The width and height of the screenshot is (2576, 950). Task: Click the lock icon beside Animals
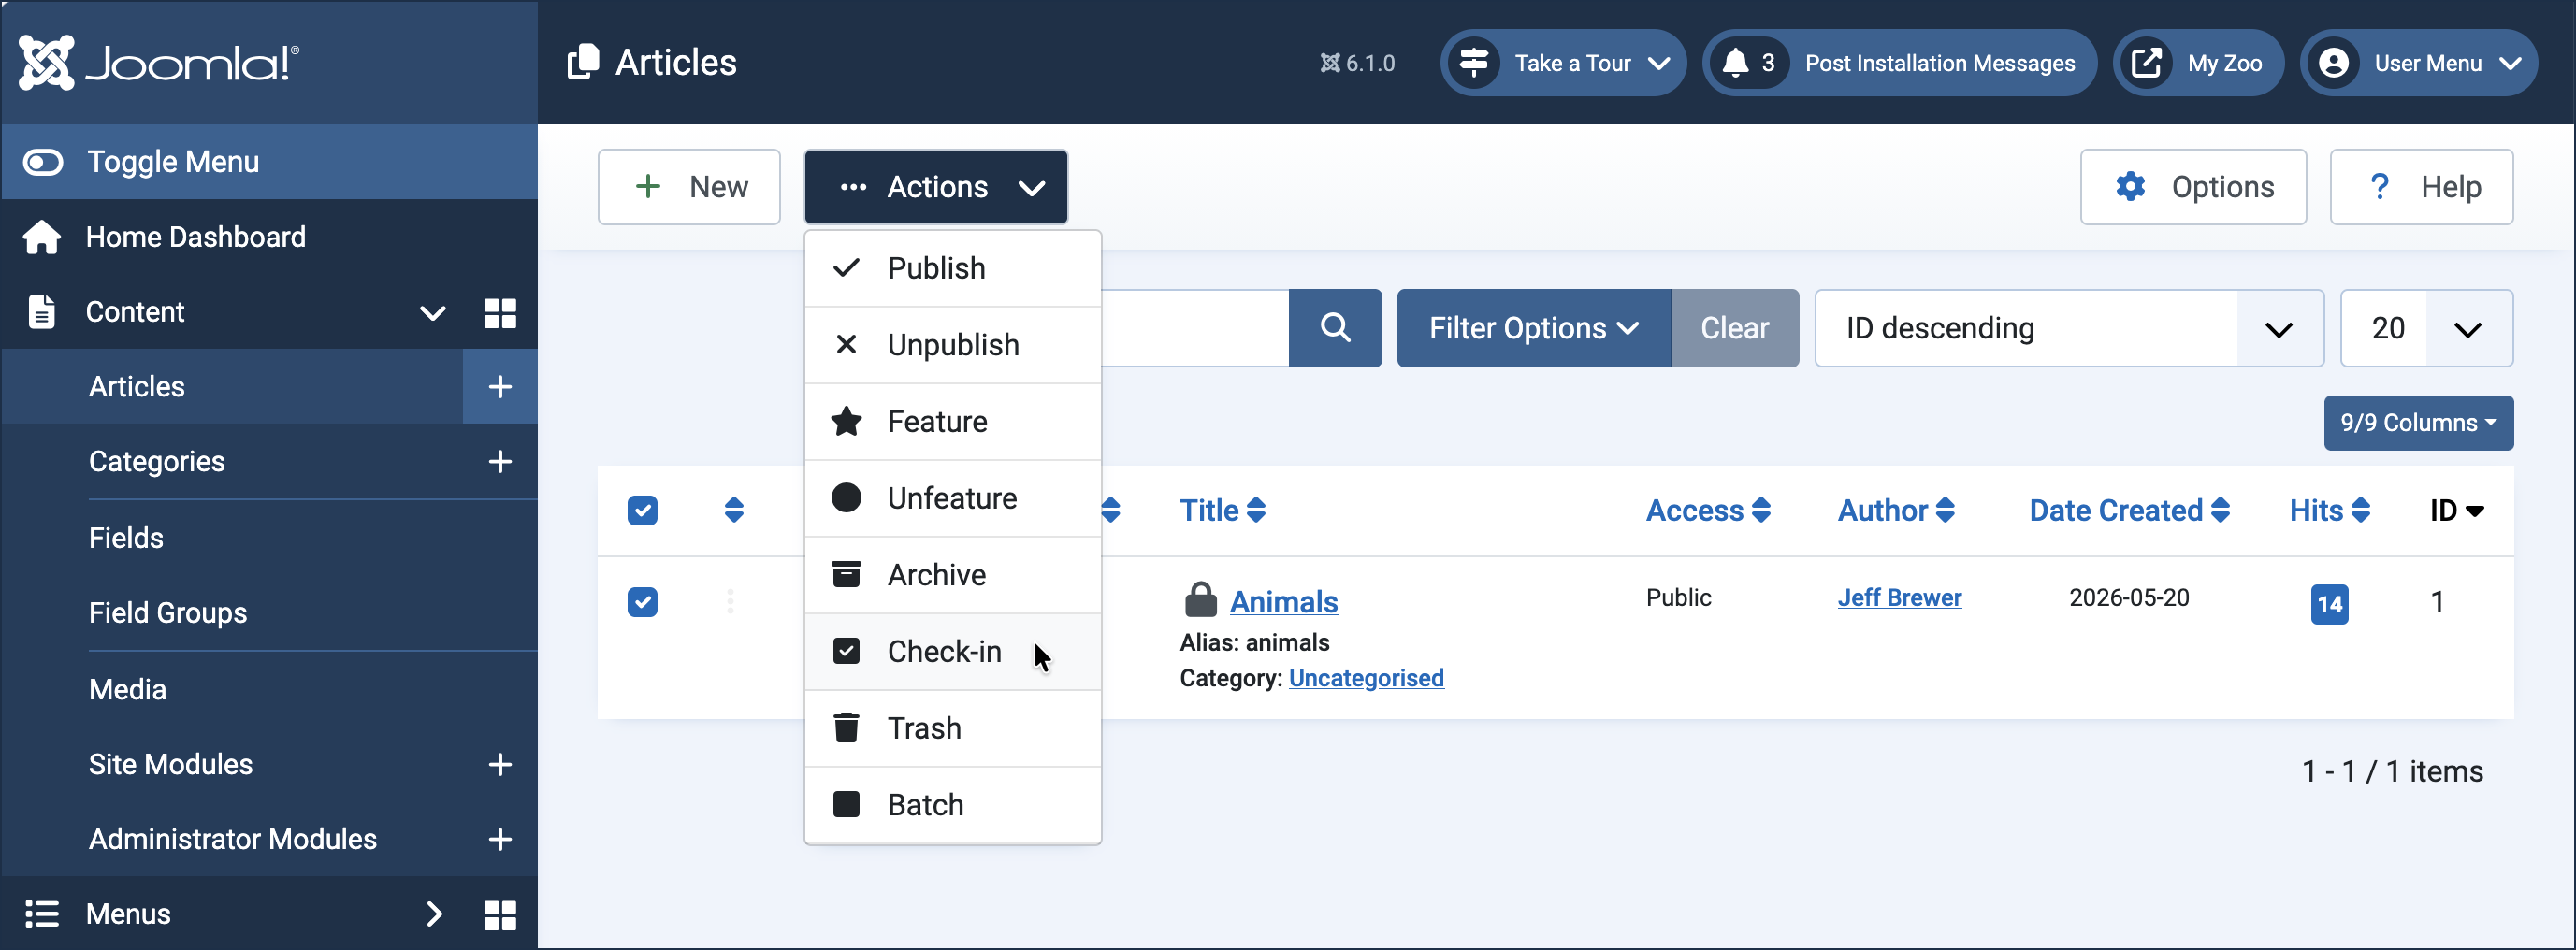(1200, 600)
